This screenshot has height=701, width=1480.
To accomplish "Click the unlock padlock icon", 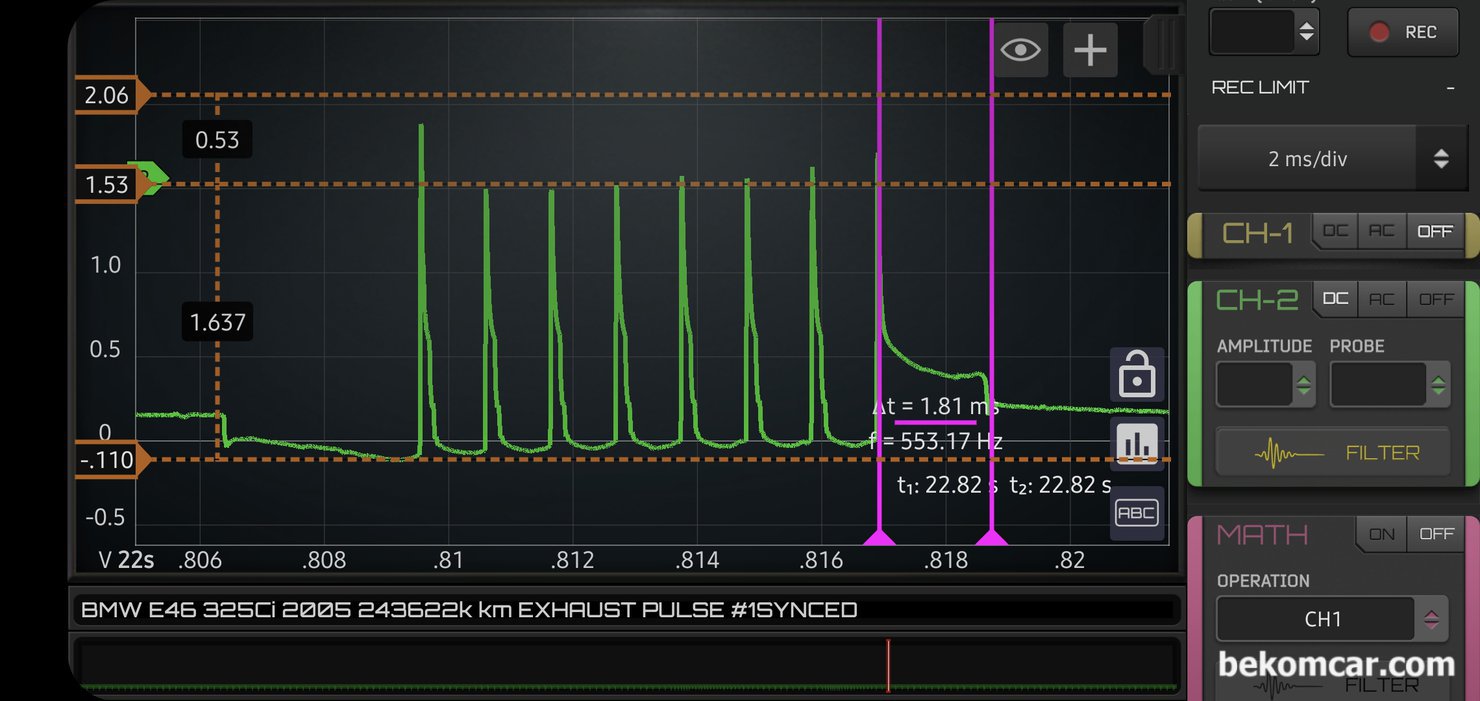I will click(x=1136, y=376).
